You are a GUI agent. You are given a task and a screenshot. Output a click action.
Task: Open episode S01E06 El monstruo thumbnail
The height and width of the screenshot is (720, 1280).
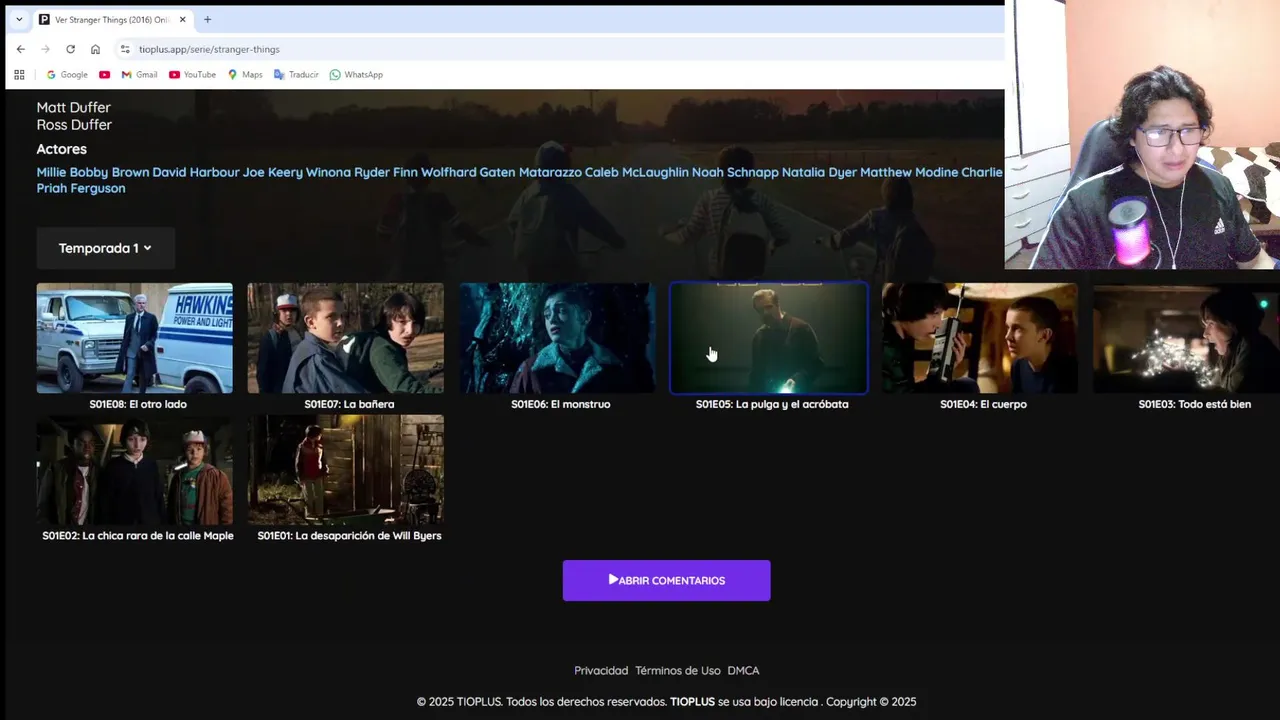tap(558, 338)
